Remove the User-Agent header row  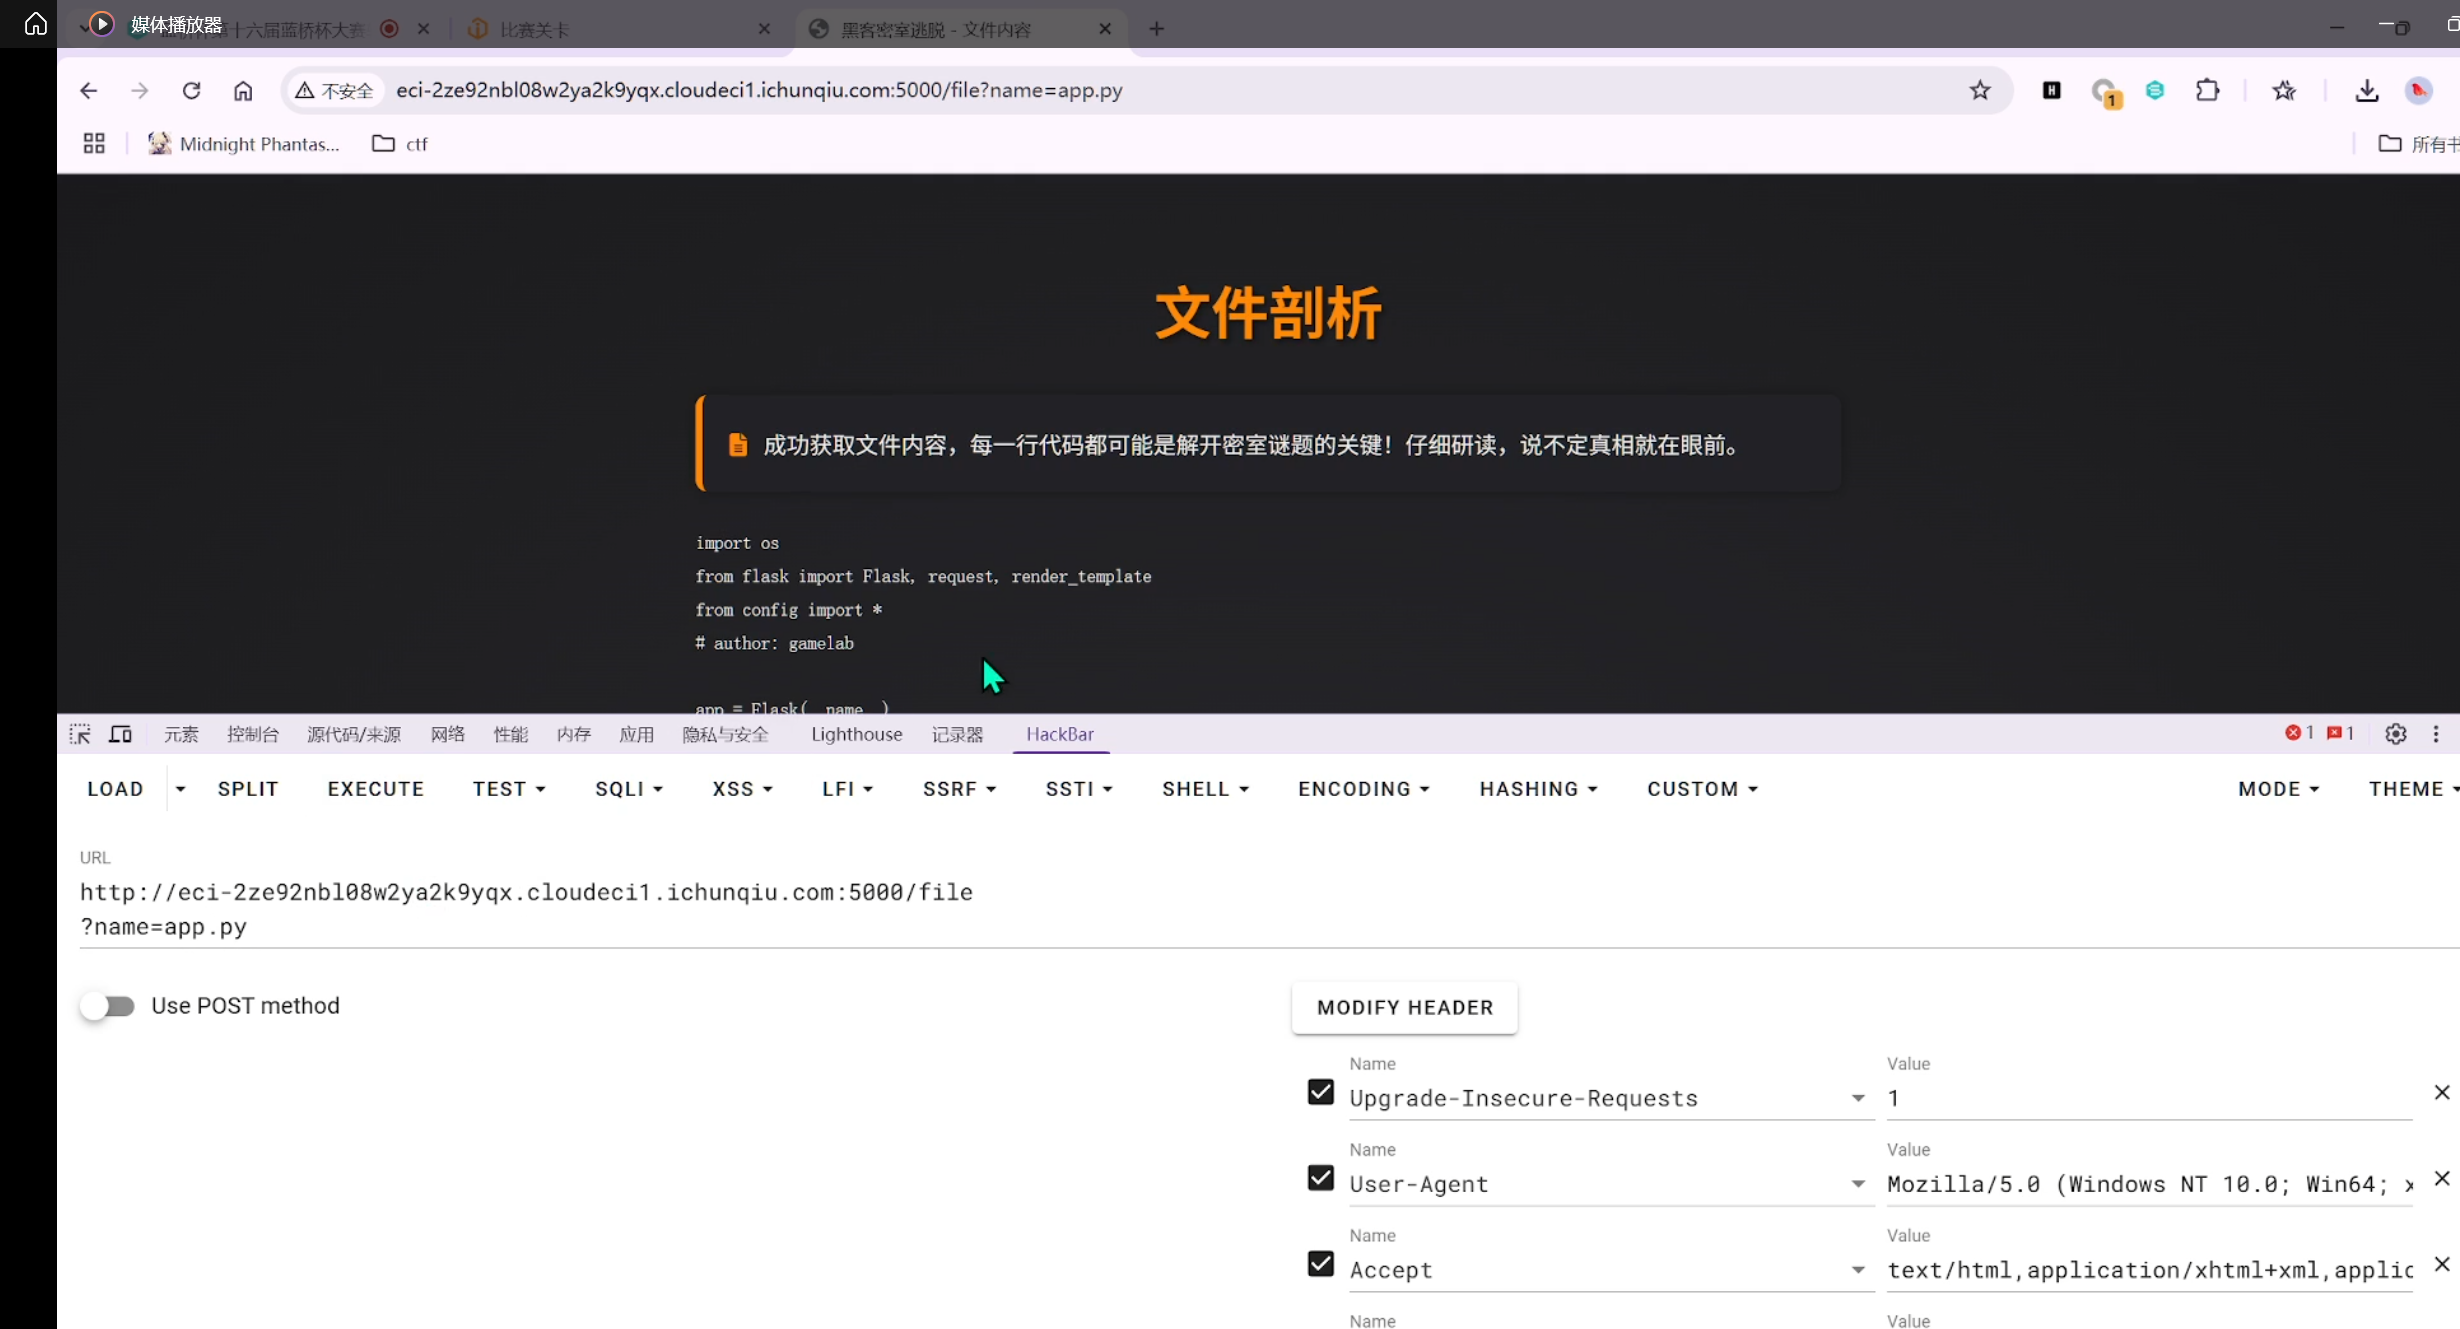(2441, 1179)
